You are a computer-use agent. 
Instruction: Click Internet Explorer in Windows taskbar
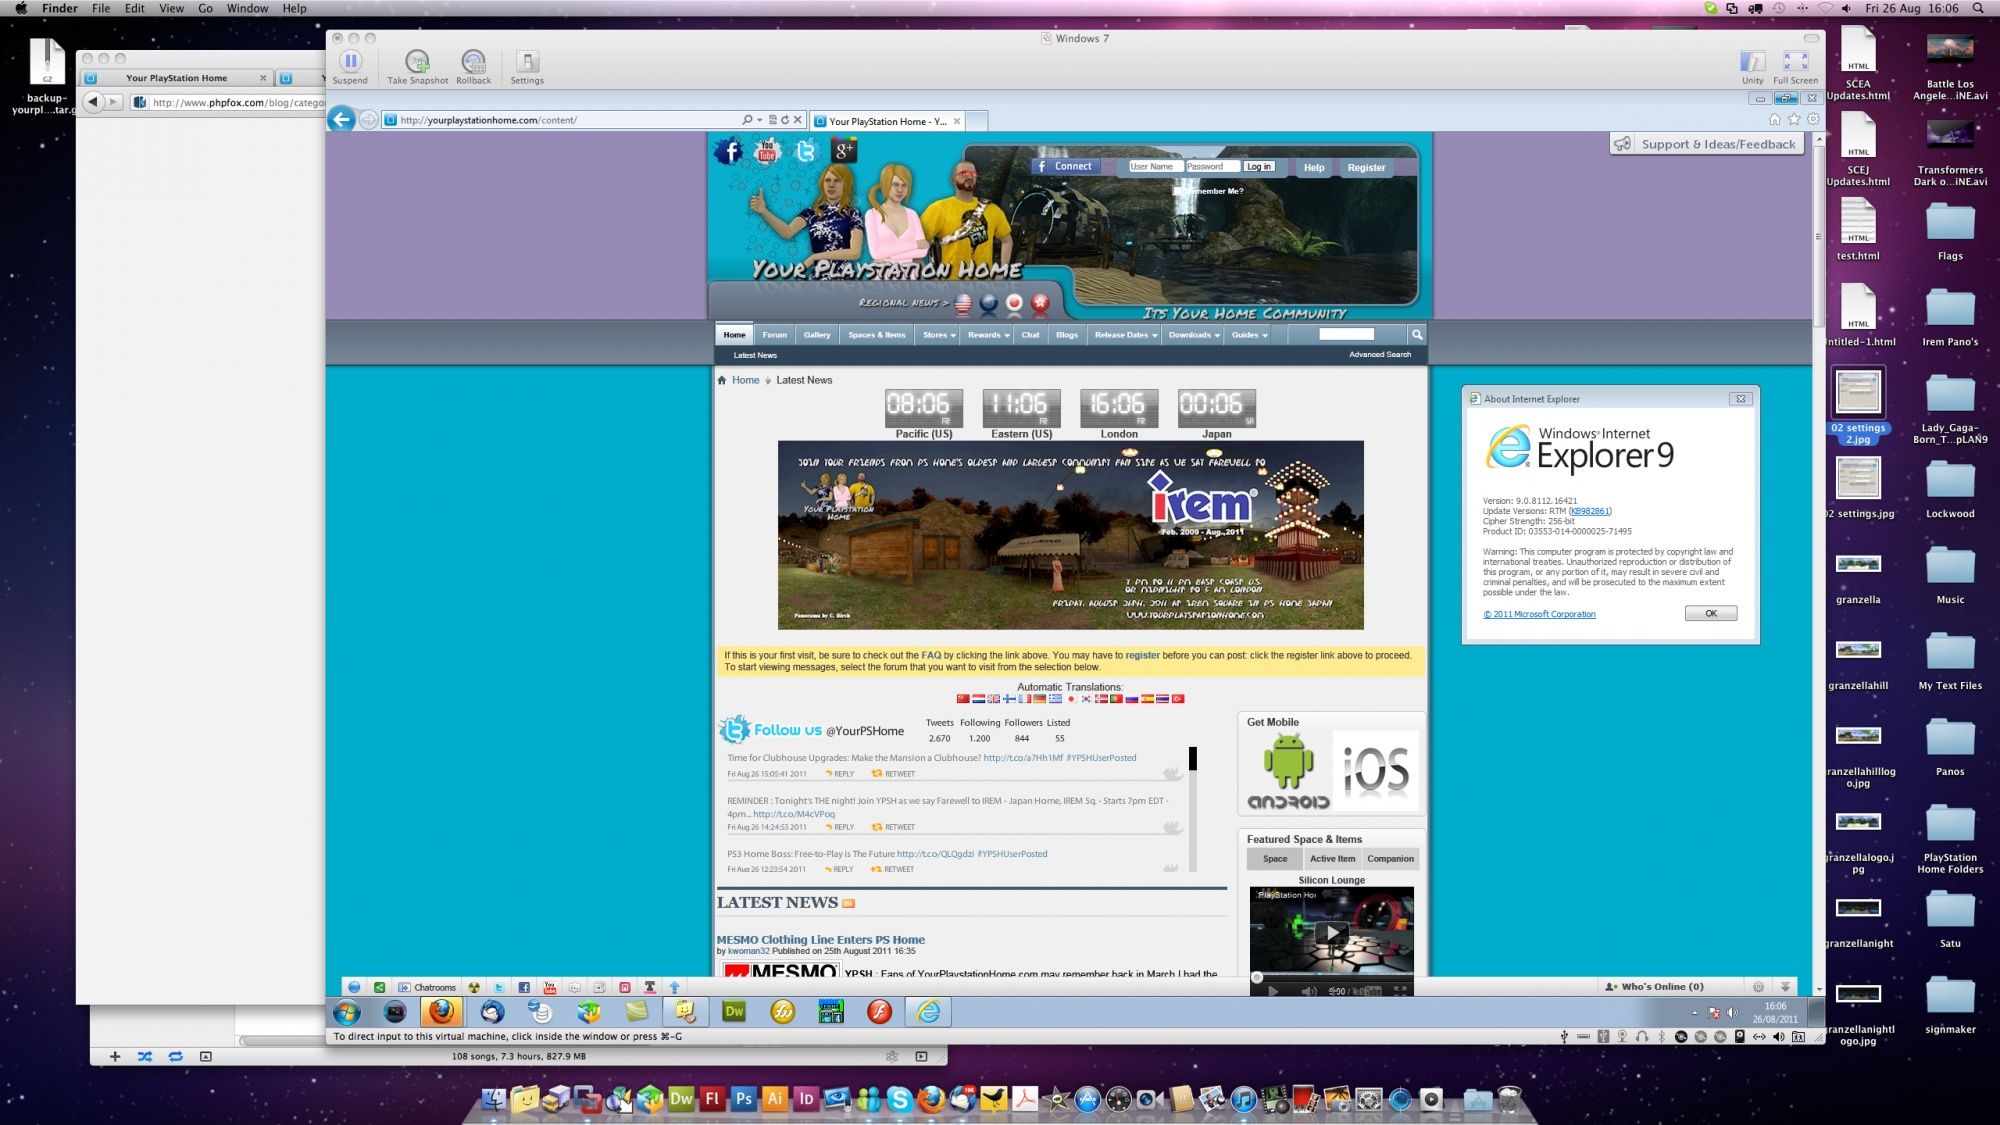point(929,1012)
